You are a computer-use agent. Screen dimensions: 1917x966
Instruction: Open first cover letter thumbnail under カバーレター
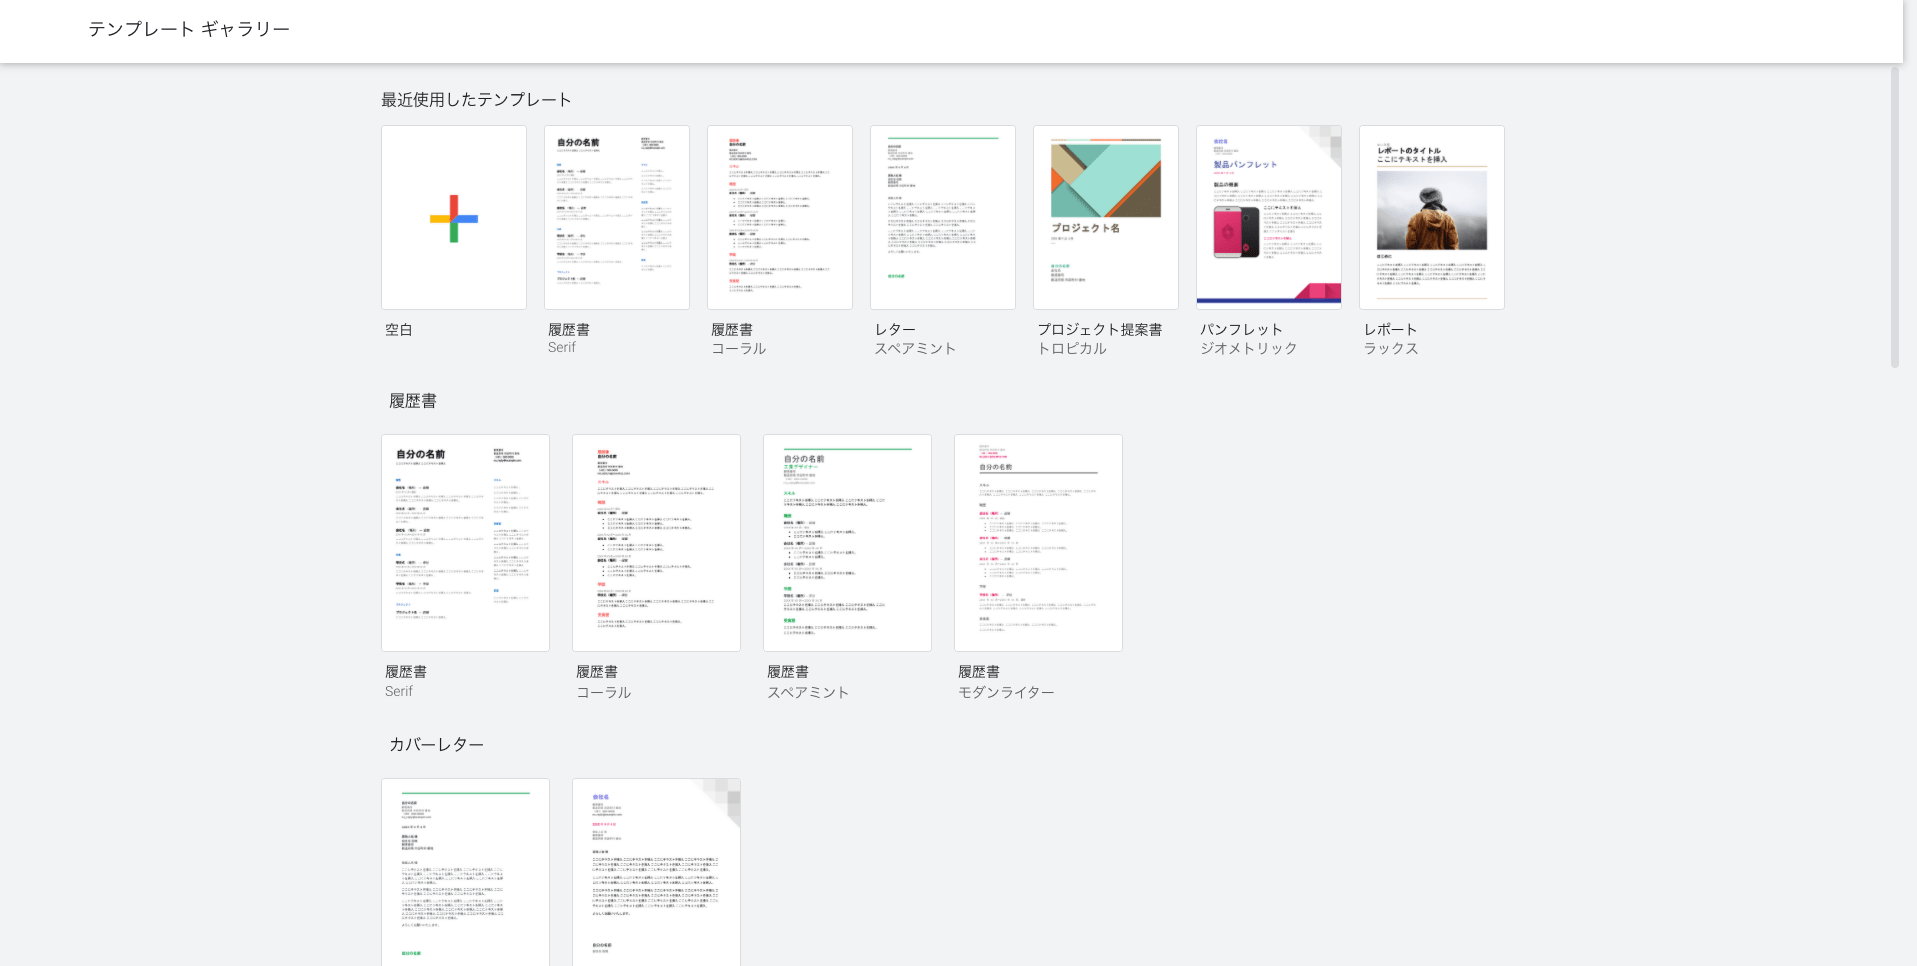click(465, 872)
